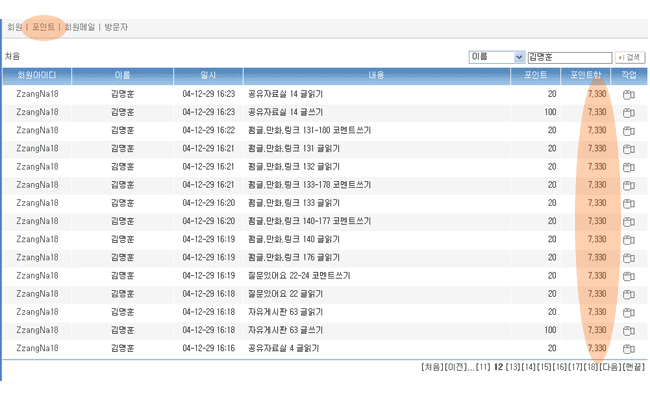Click the action icon for 찜글,만화,링크 131-180 코멘트쓰기 row
The width and height of the screenshot is (650, 400).
[629, 131]
